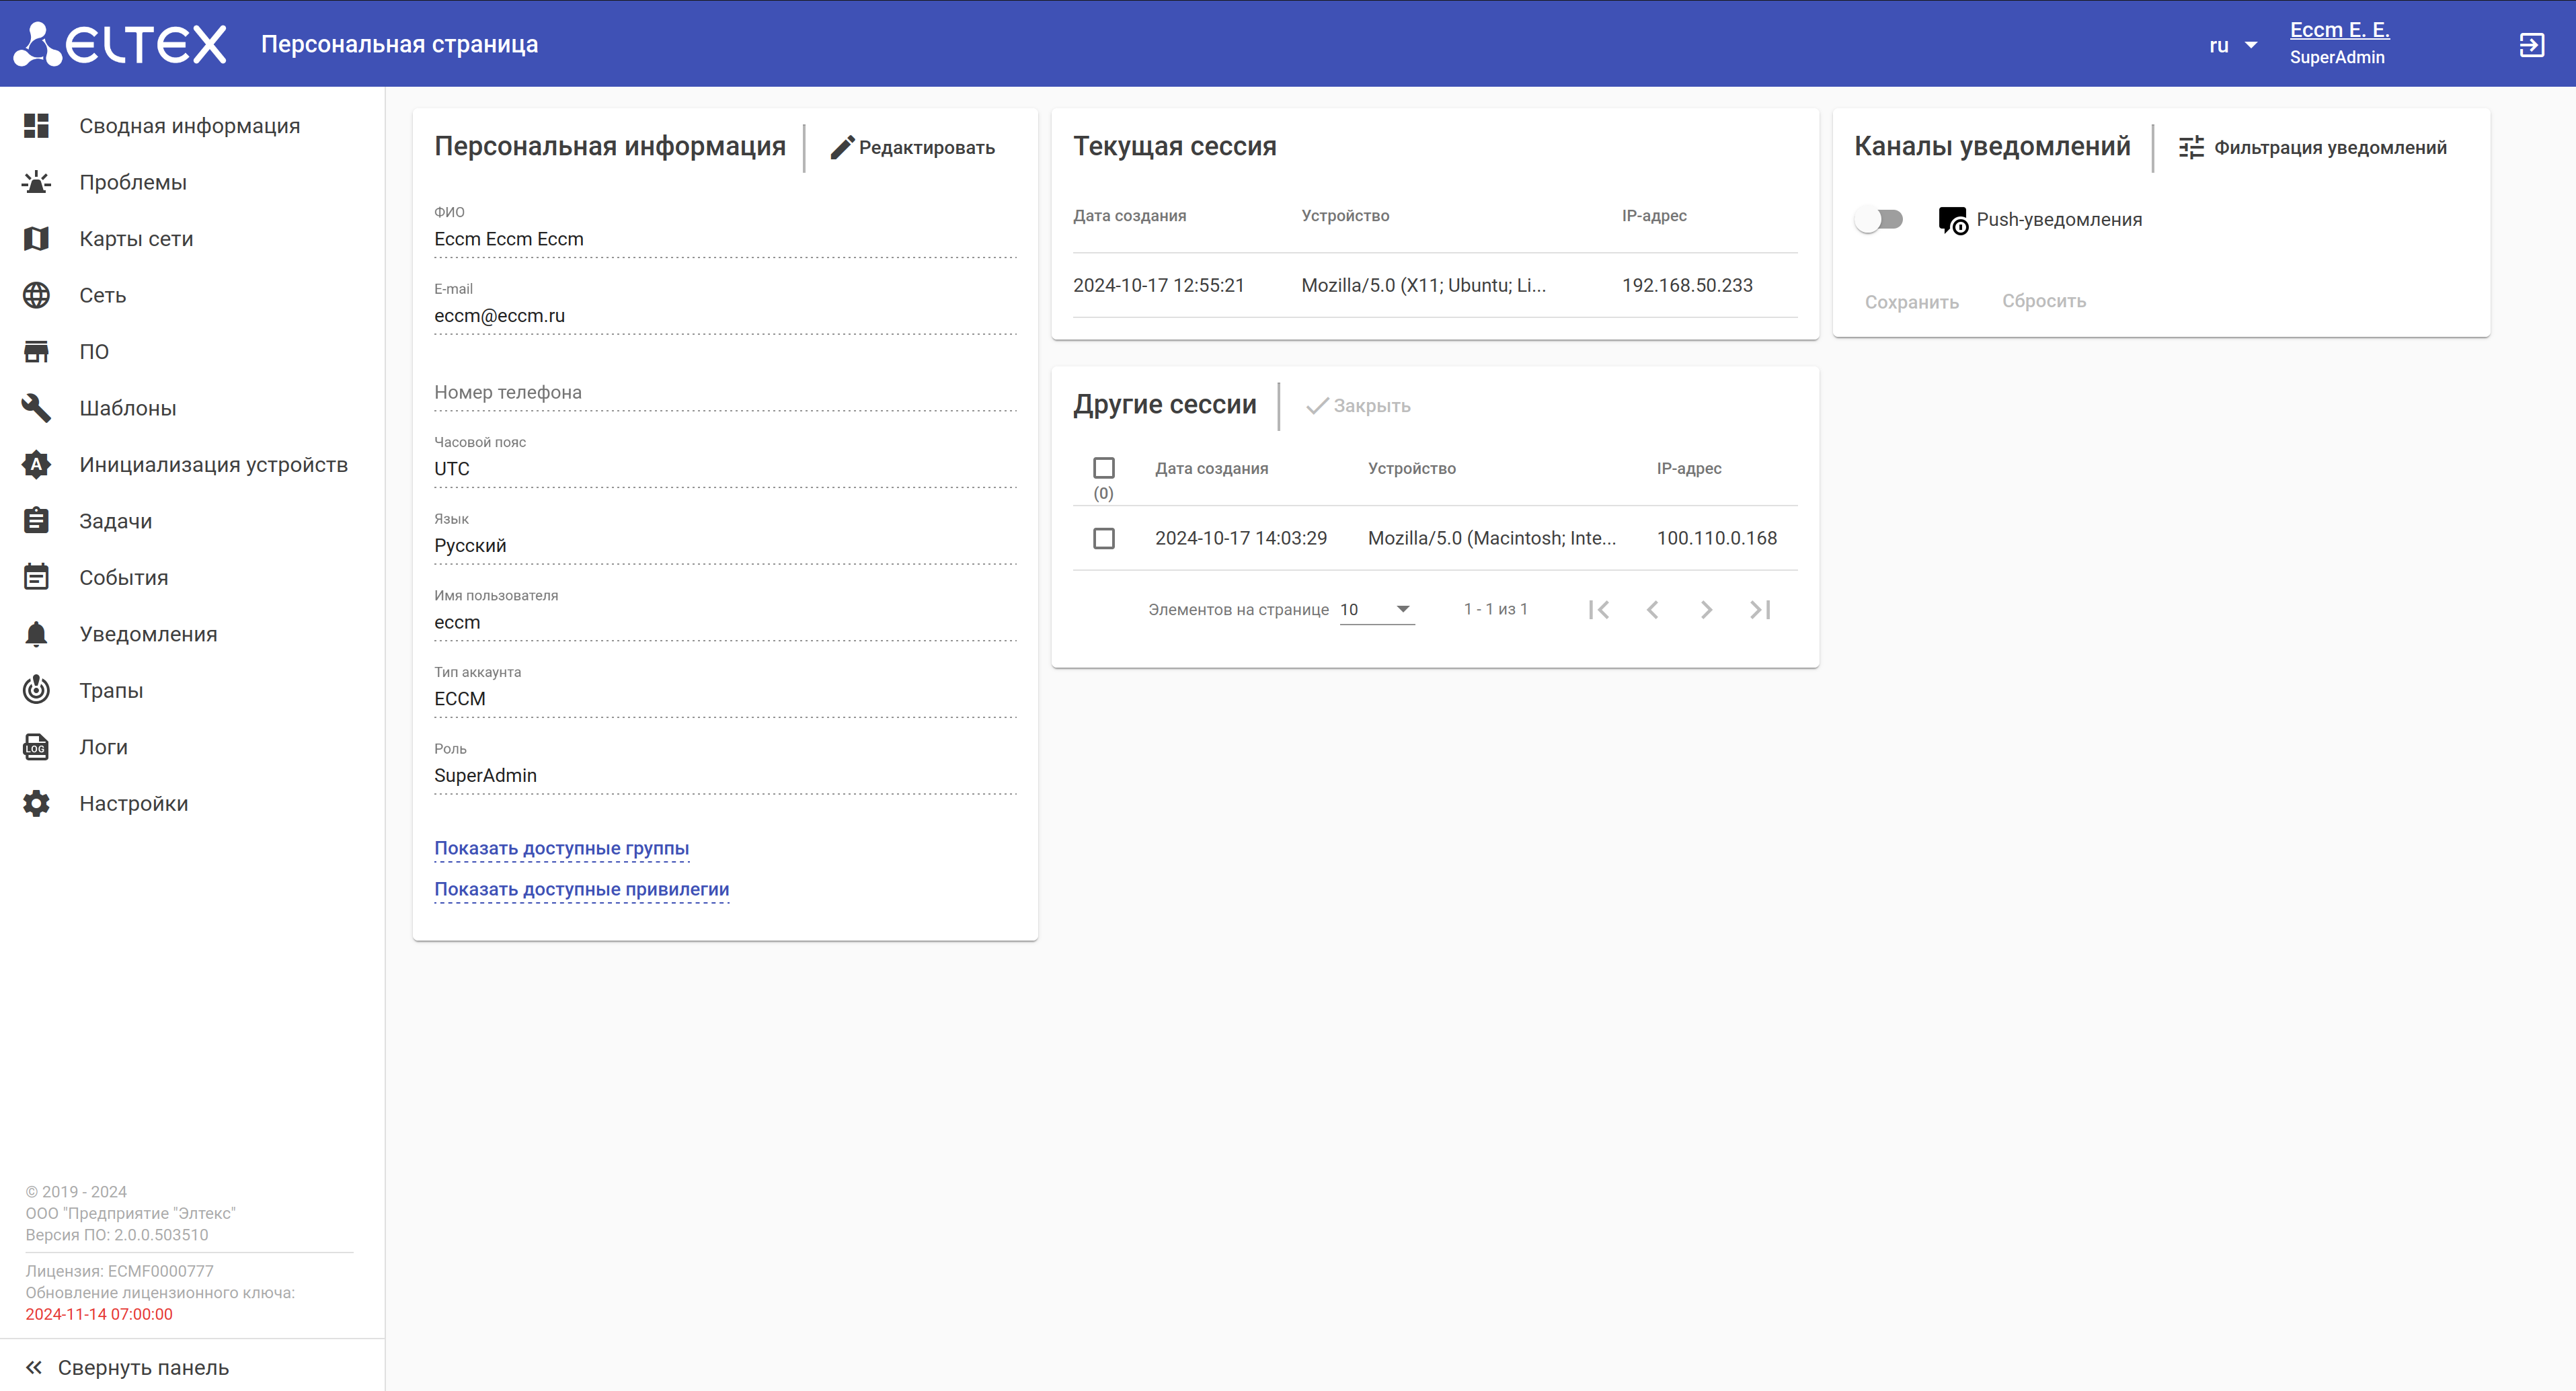
Task: Open the items per page dropdown
Action: point(1376,609)
